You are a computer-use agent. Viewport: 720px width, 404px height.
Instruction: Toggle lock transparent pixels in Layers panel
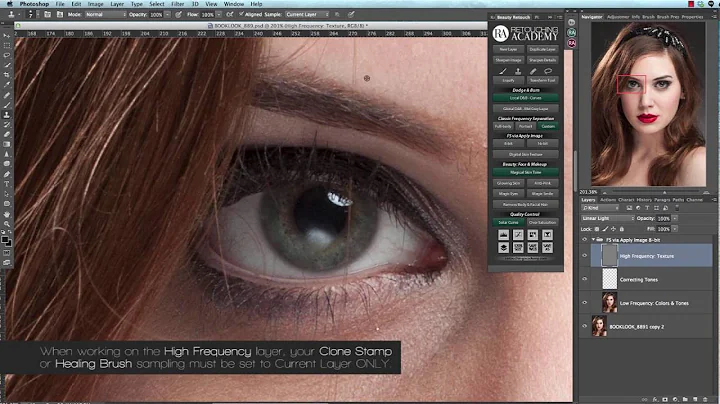pos(597,229)
